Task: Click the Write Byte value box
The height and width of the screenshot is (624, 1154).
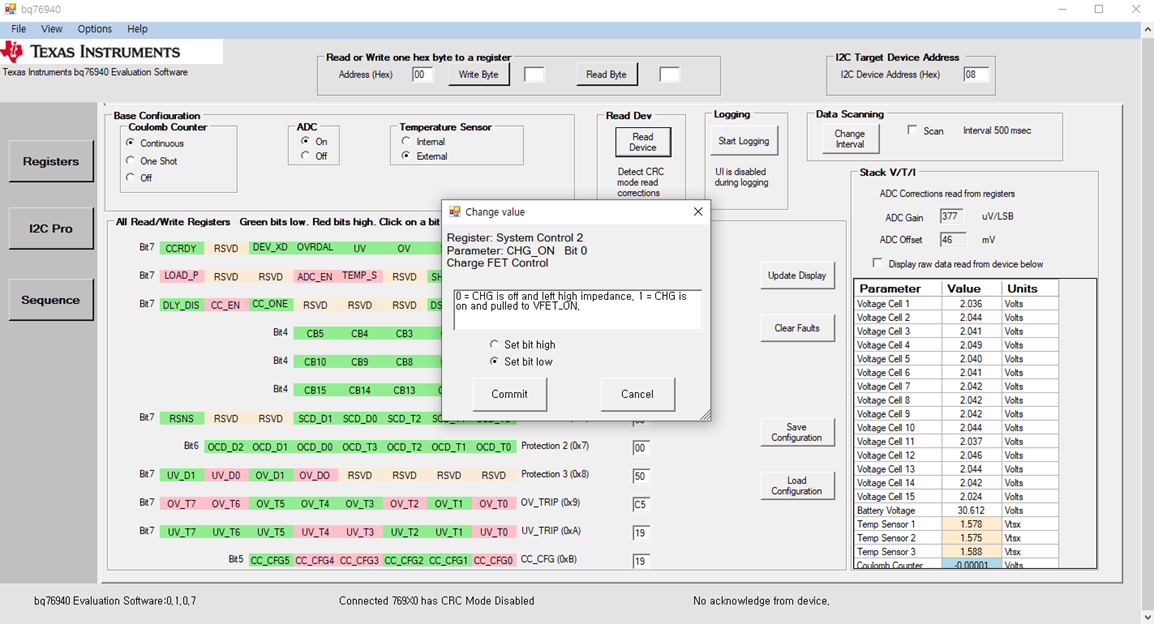Action: pos(534,74)
